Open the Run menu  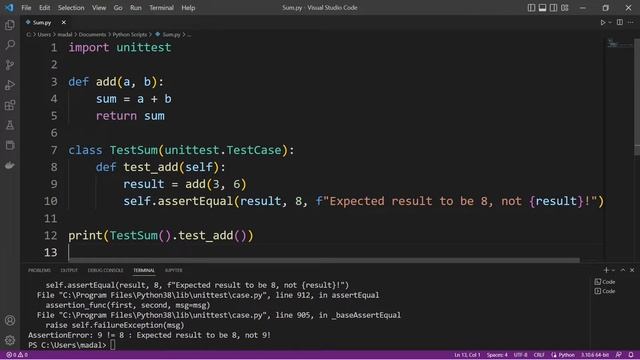(x=136, y=8)
